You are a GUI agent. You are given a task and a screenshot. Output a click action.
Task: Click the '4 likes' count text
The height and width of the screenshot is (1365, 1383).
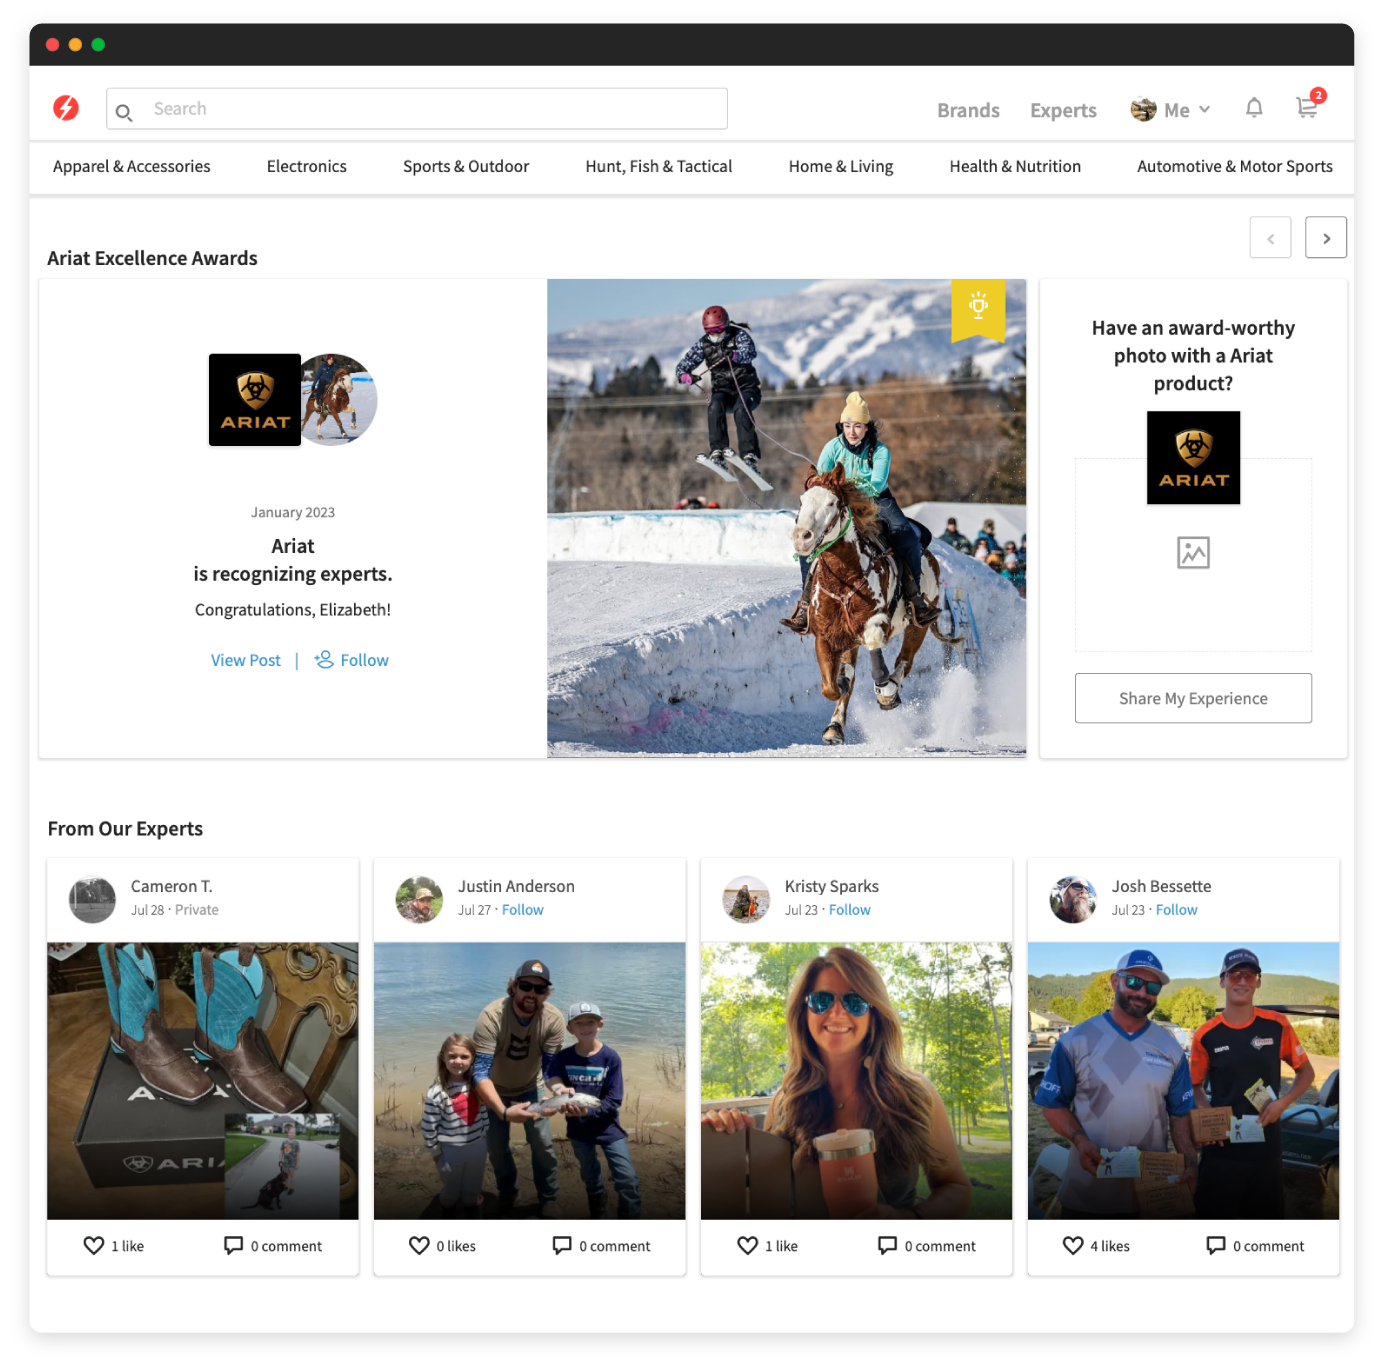(x=1110, y=1246)
